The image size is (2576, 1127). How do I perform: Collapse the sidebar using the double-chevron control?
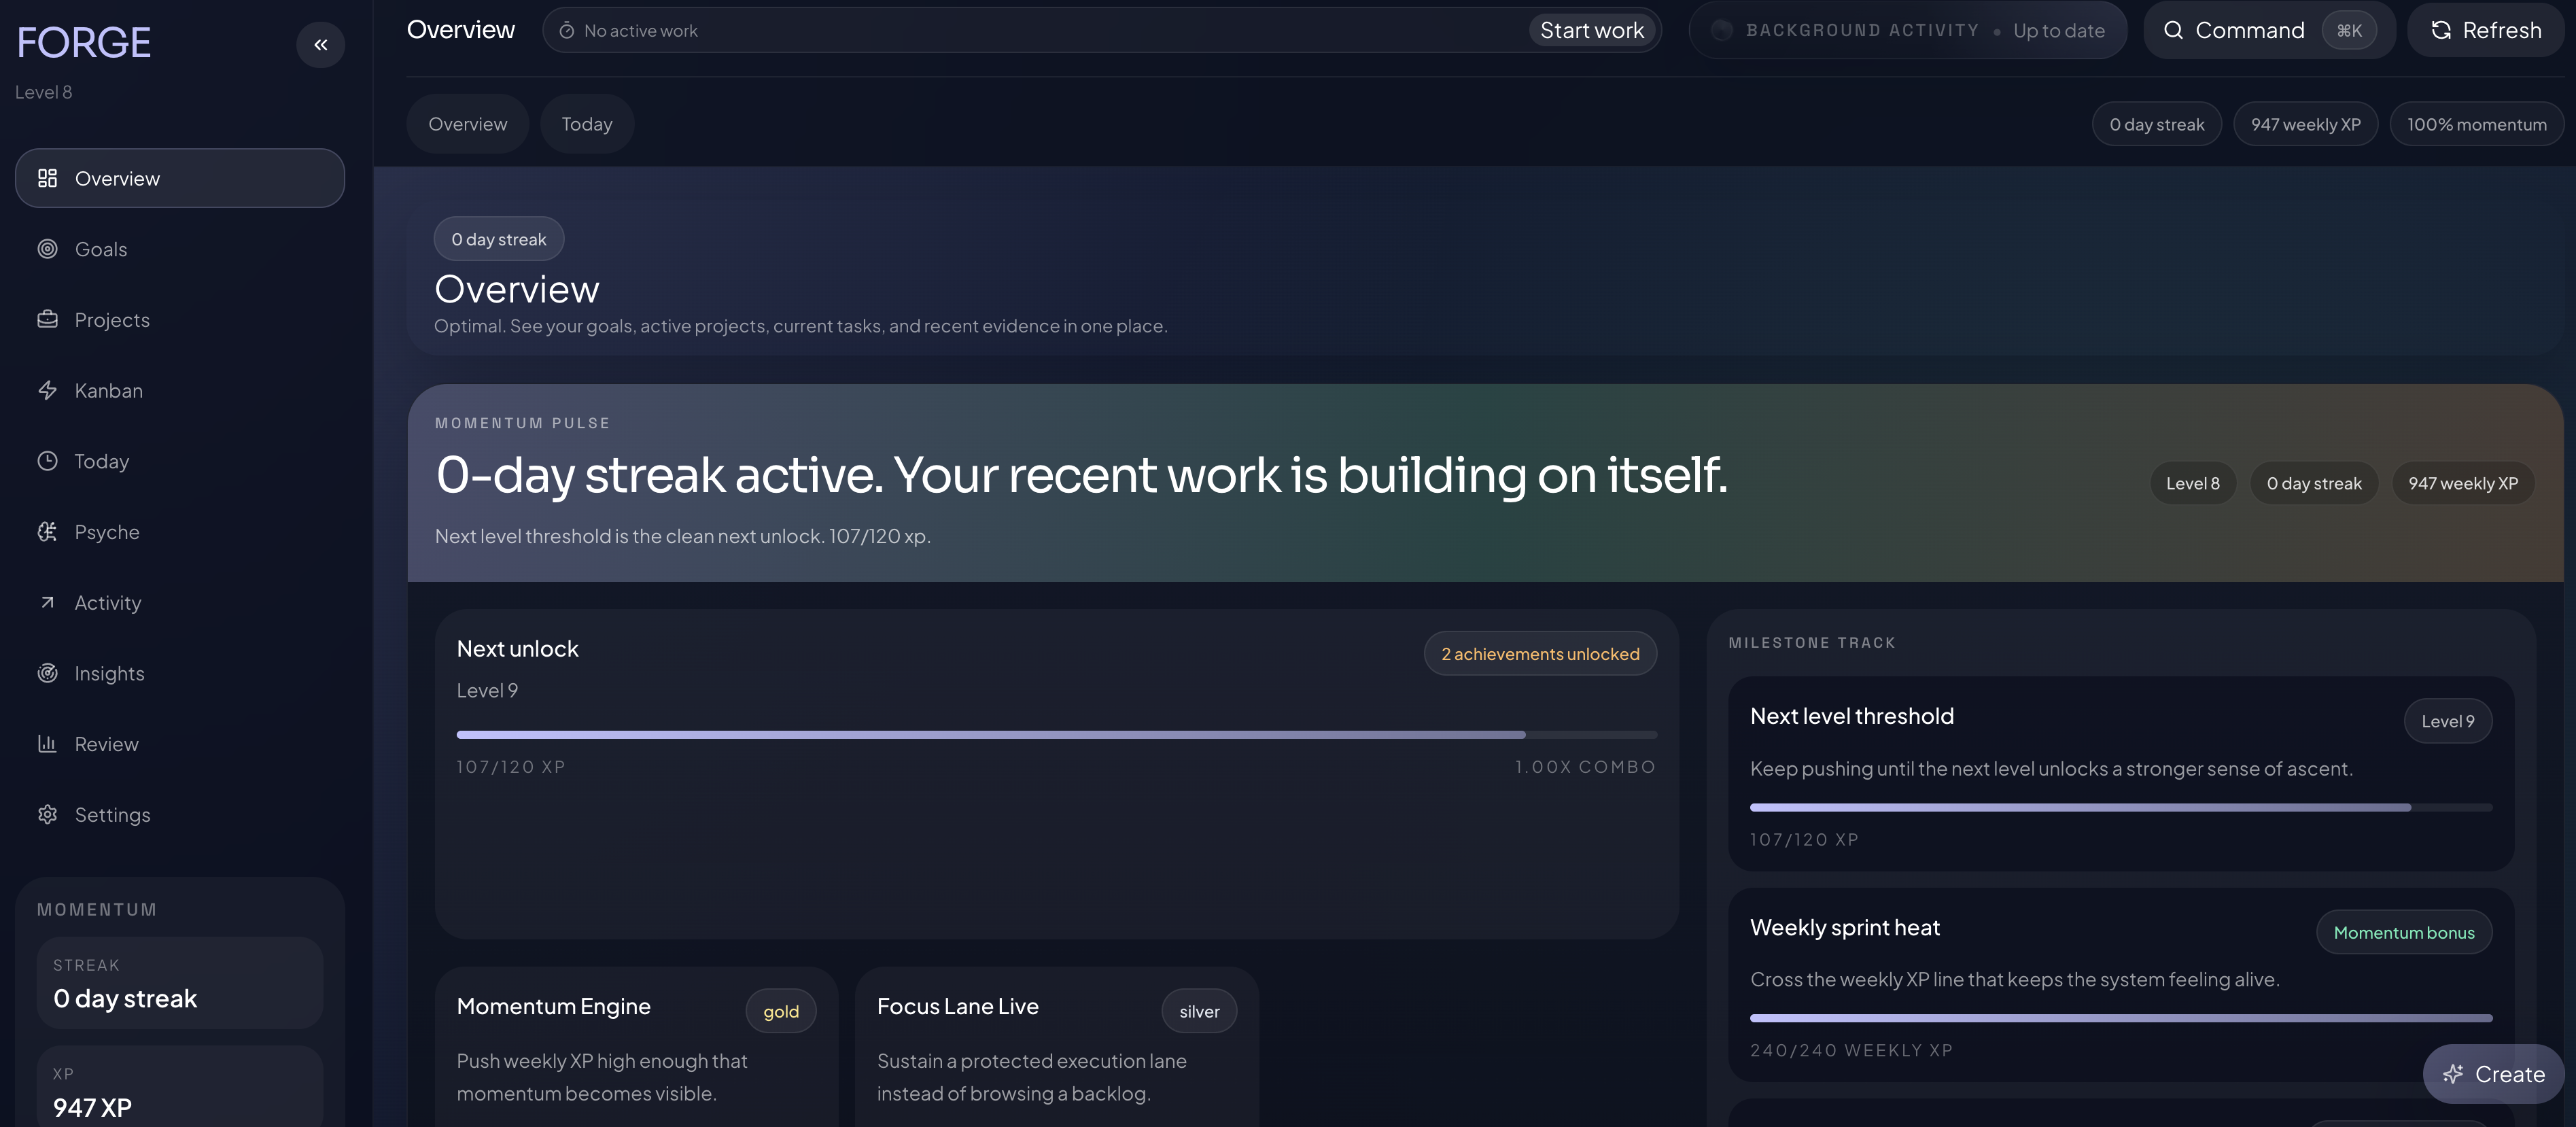(321, 44)
